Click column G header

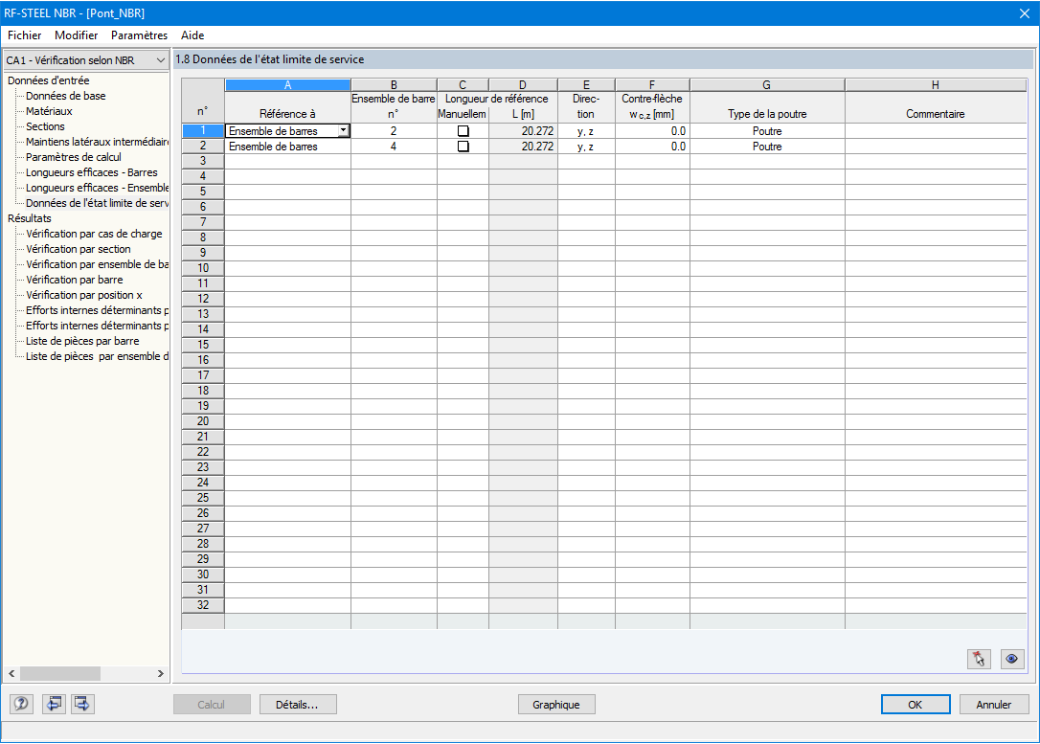pyautogui.click(x=767, y=85)
